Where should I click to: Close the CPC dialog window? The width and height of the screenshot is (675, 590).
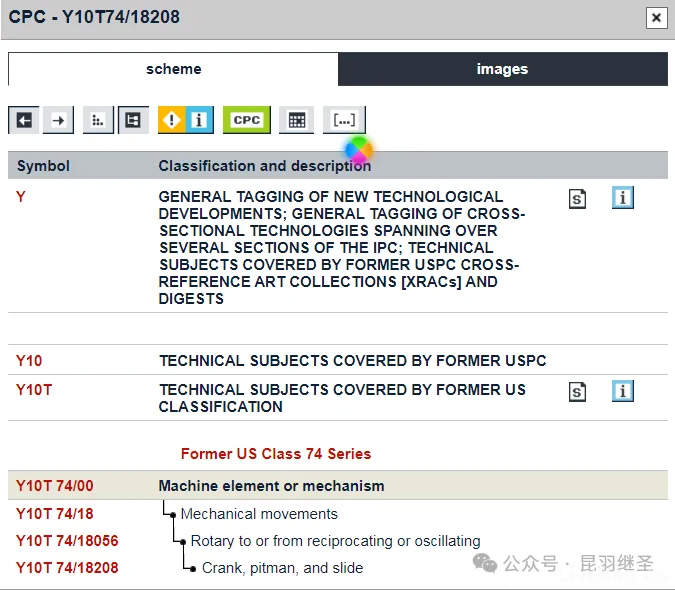656,18
